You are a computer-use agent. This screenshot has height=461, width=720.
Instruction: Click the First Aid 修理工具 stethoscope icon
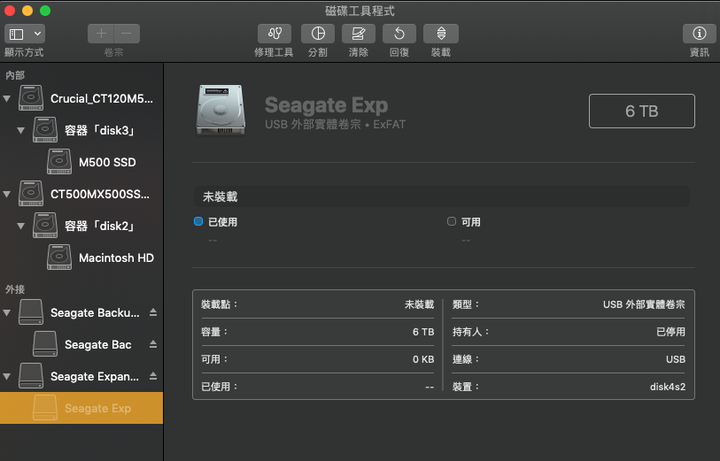[x=274, y=34]
